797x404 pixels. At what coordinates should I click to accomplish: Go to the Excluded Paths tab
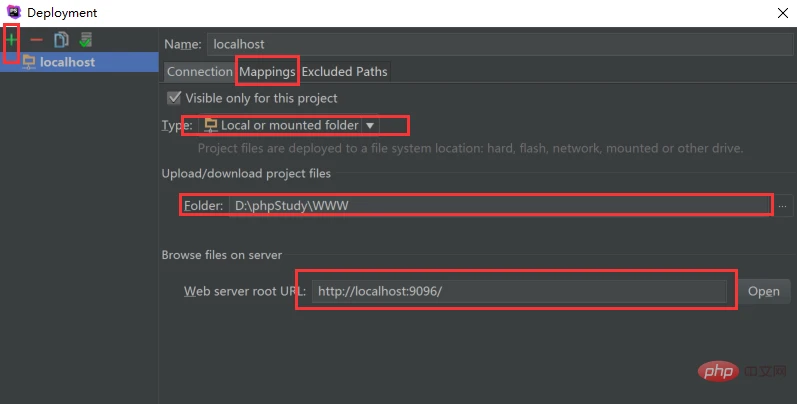345,72
